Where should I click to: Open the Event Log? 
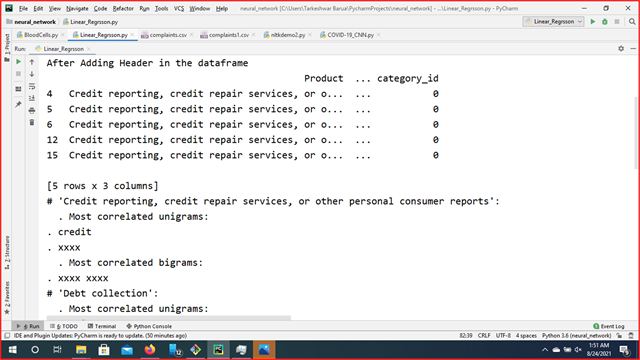tap(609, 326)
